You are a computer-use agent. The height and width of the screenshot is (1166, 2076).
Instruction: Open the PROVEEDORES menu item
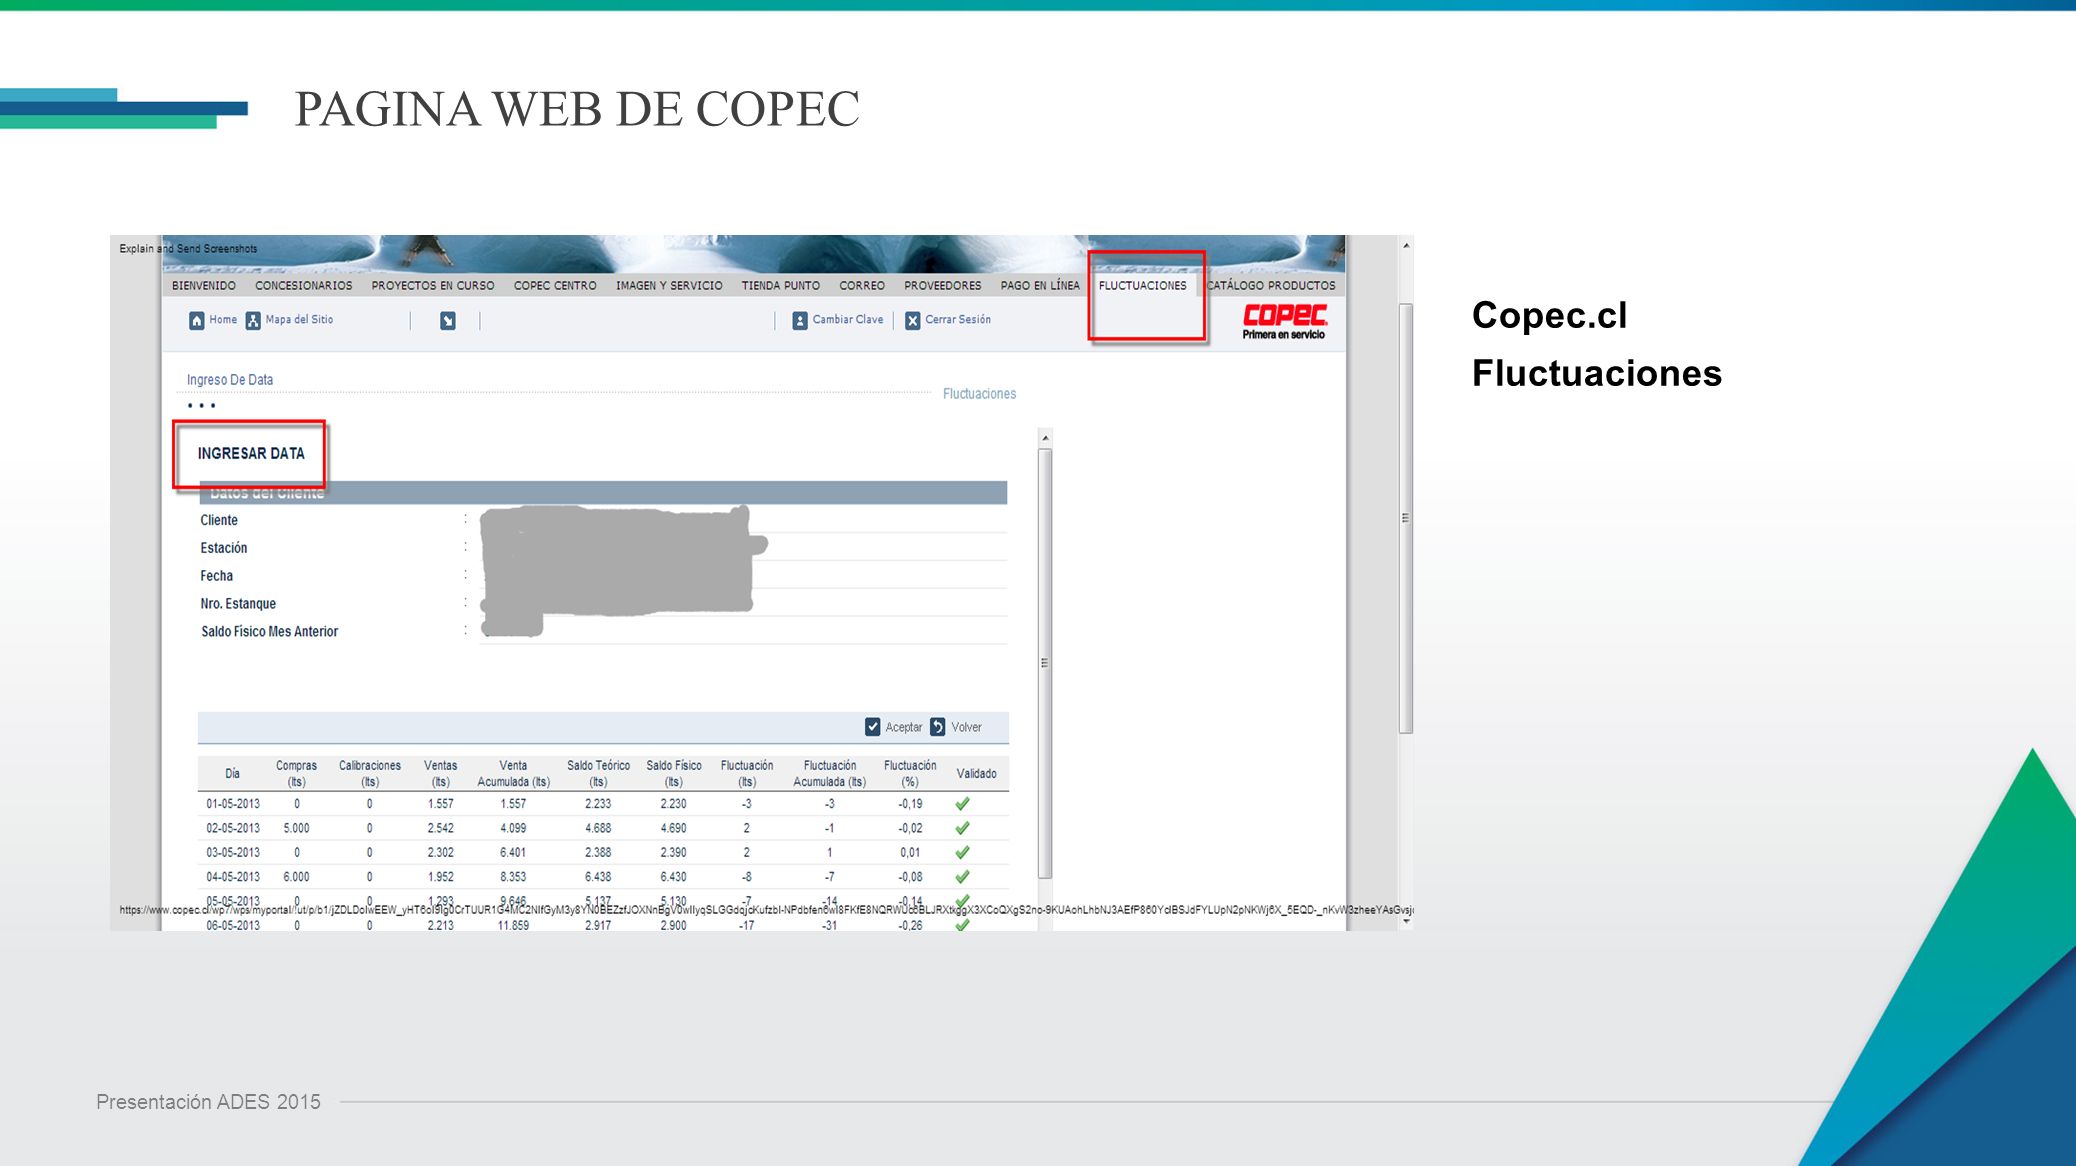click(x=943, y=286)
